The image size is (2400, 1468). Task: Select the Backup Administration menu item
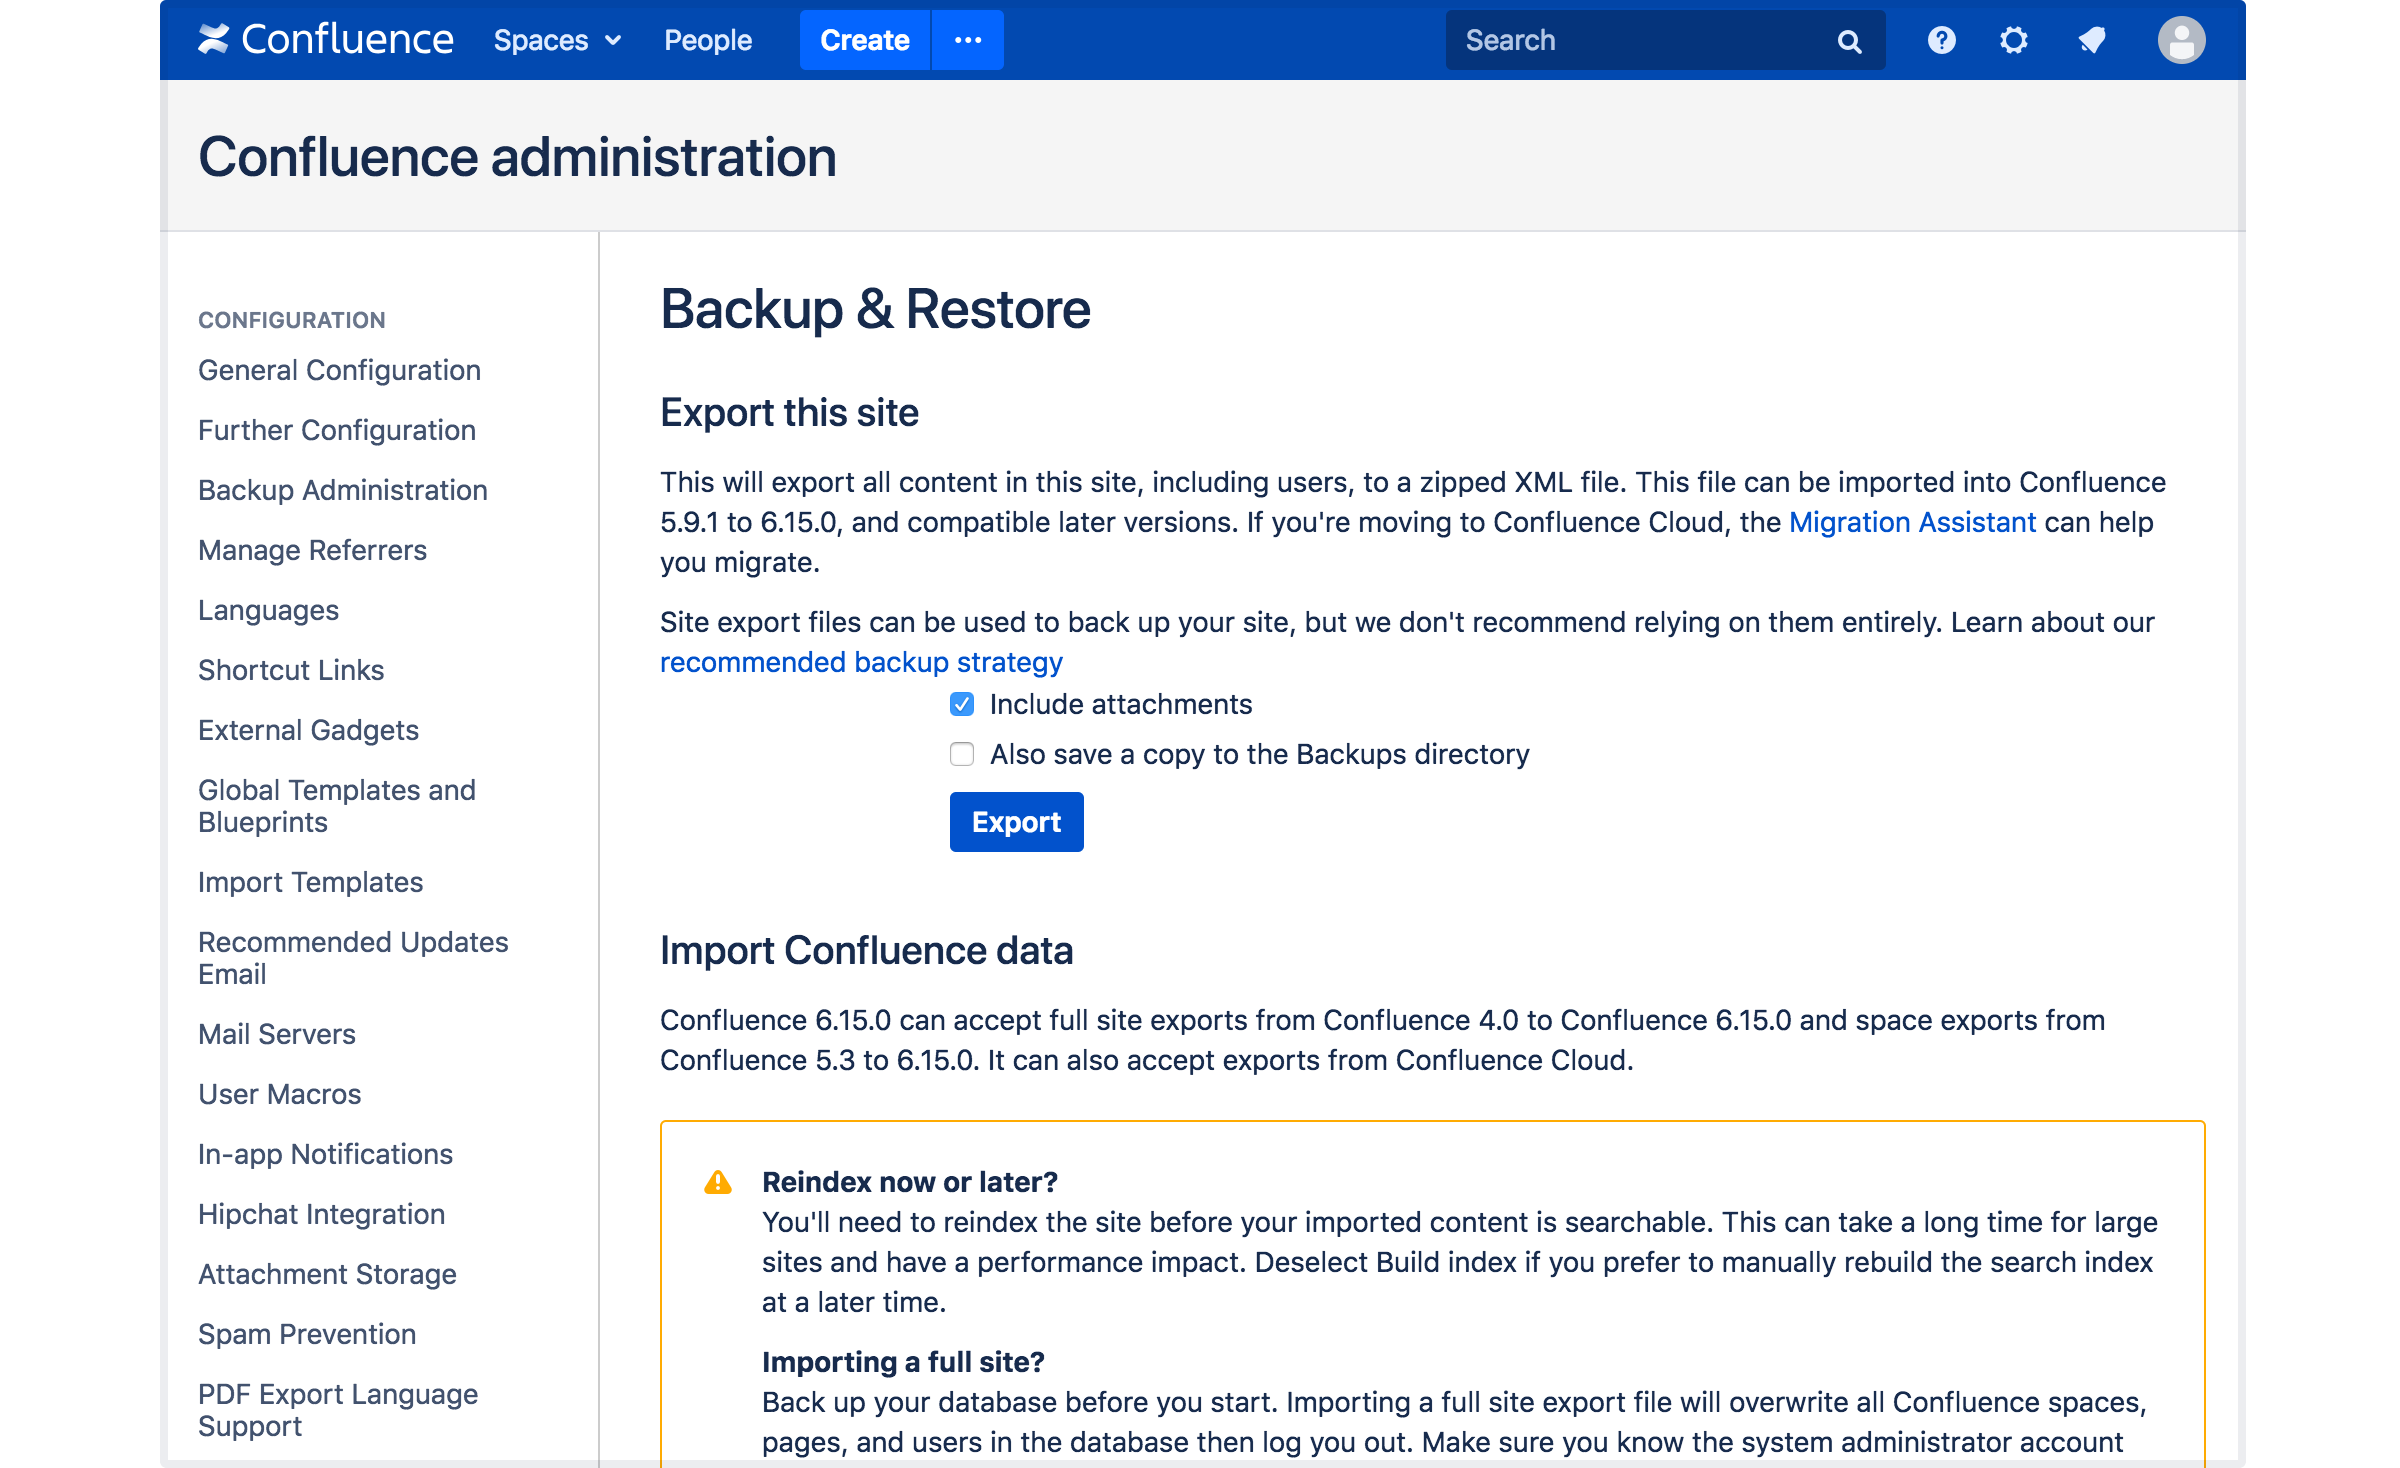(343, 490)
